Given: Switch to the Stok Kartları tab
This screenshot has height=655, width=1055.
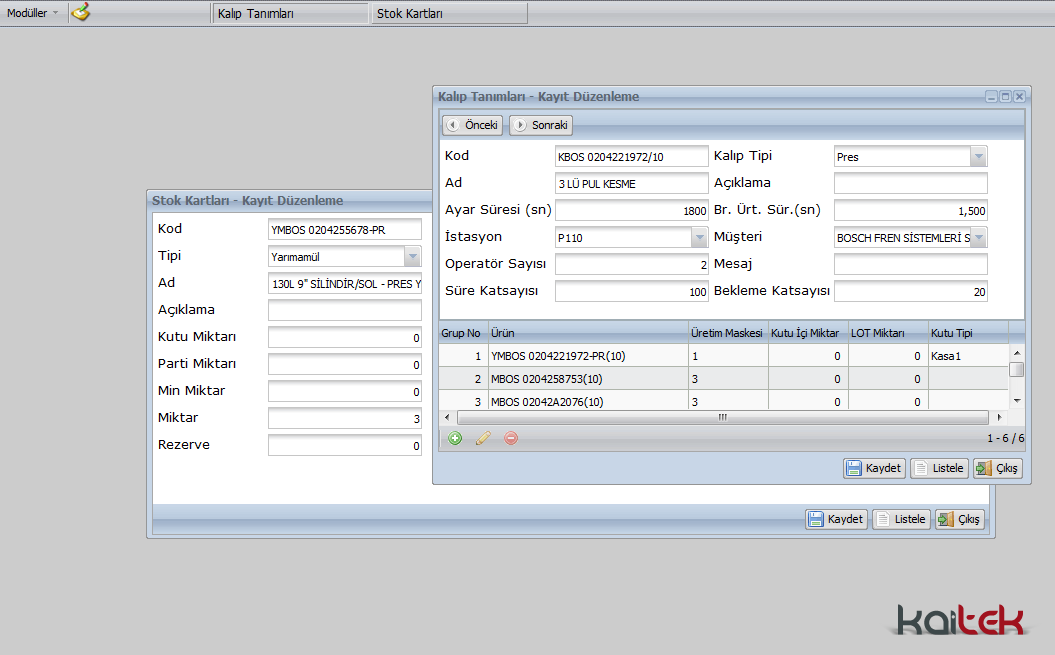Looking at the screenshot, I should coord(448,14).
